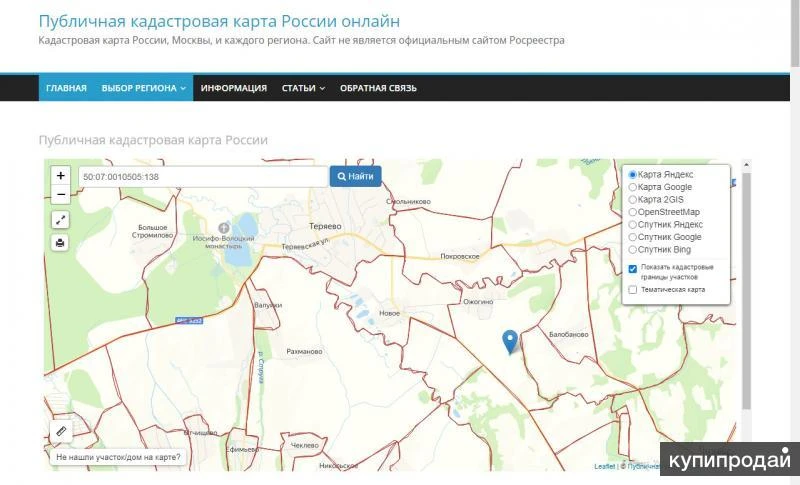The height and width of the screenshot is (485, 800).
Task: Select the Карта Google radio option
Action: tap(632, 187)
